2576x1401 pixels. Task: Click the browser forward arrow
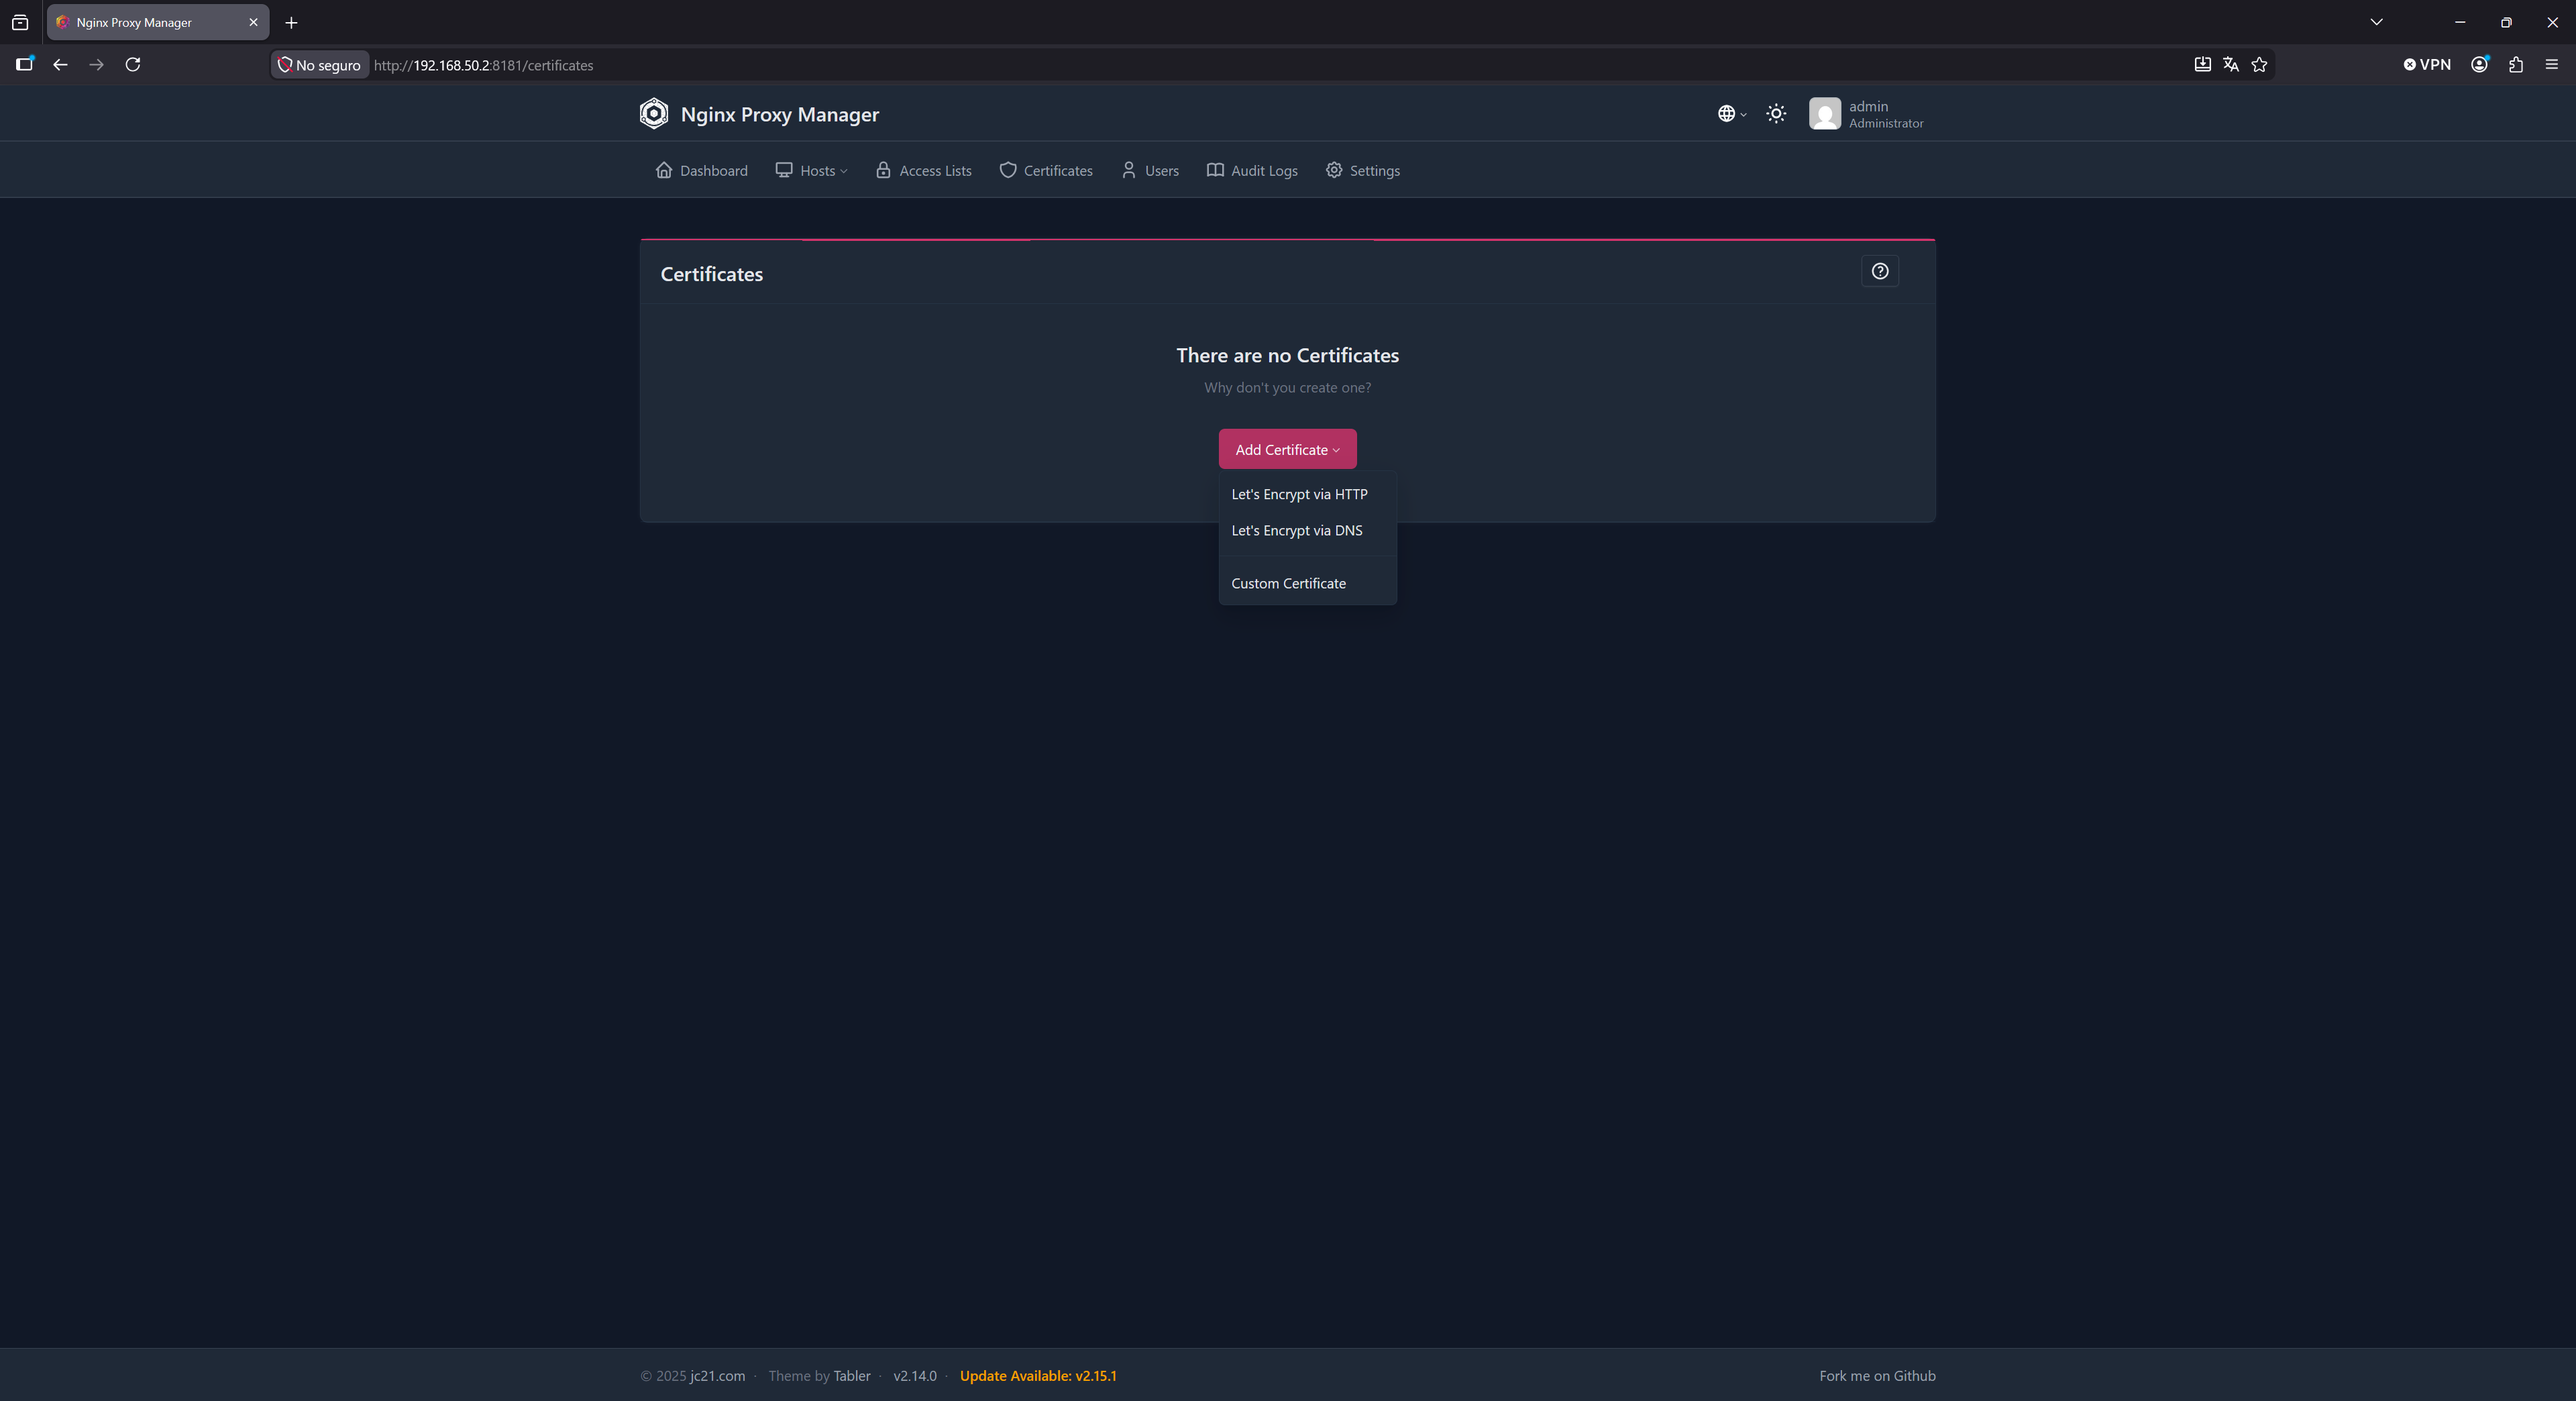(x=96, y=65)
